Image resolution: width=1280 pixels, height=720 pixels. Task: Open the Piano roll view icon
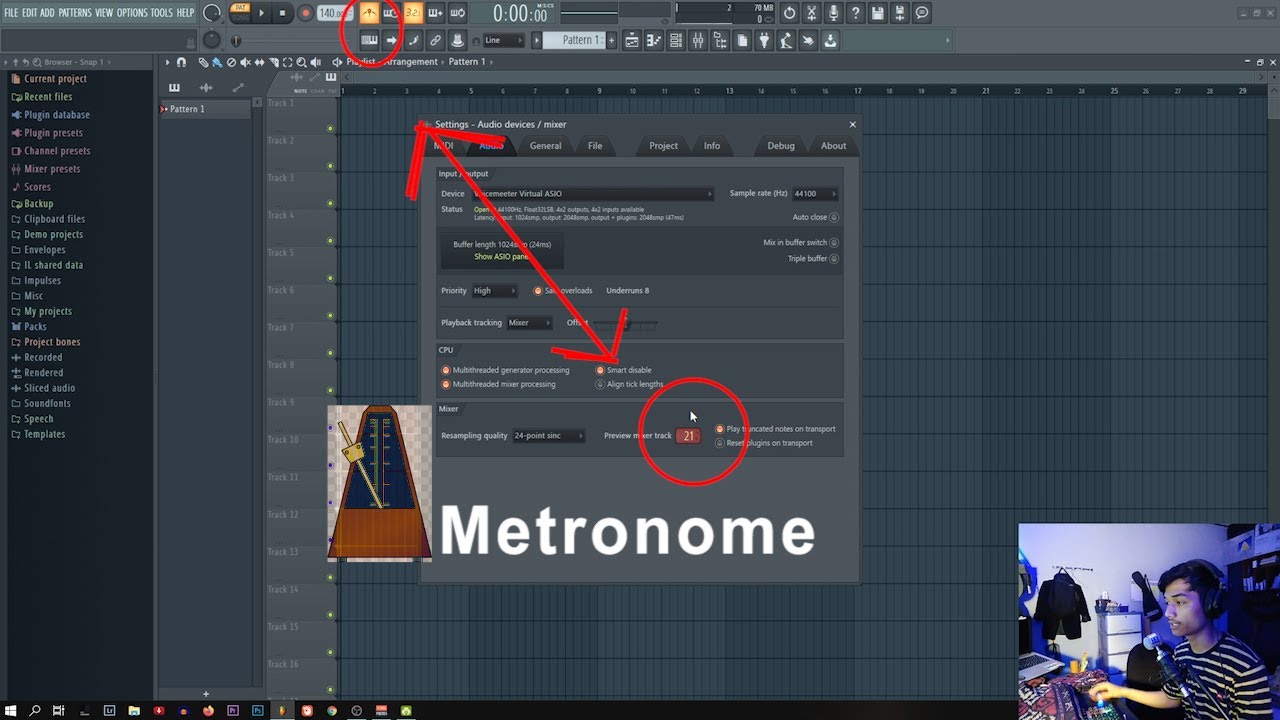654,40
